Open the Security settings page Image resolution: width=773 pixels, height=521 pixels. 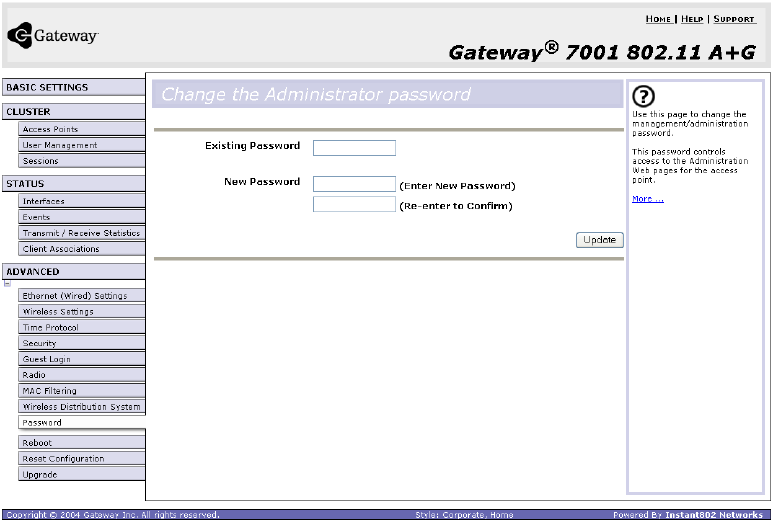coord(82,343)
